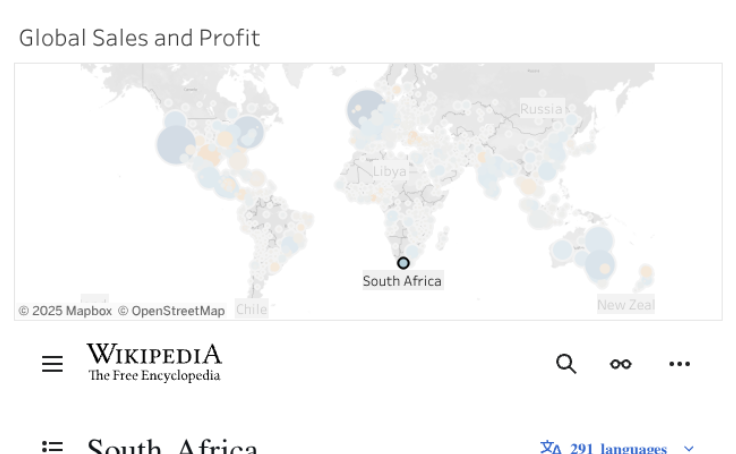Toggle the table of contents icon
This screenshot has width=736, height=454.
(52, 447)
